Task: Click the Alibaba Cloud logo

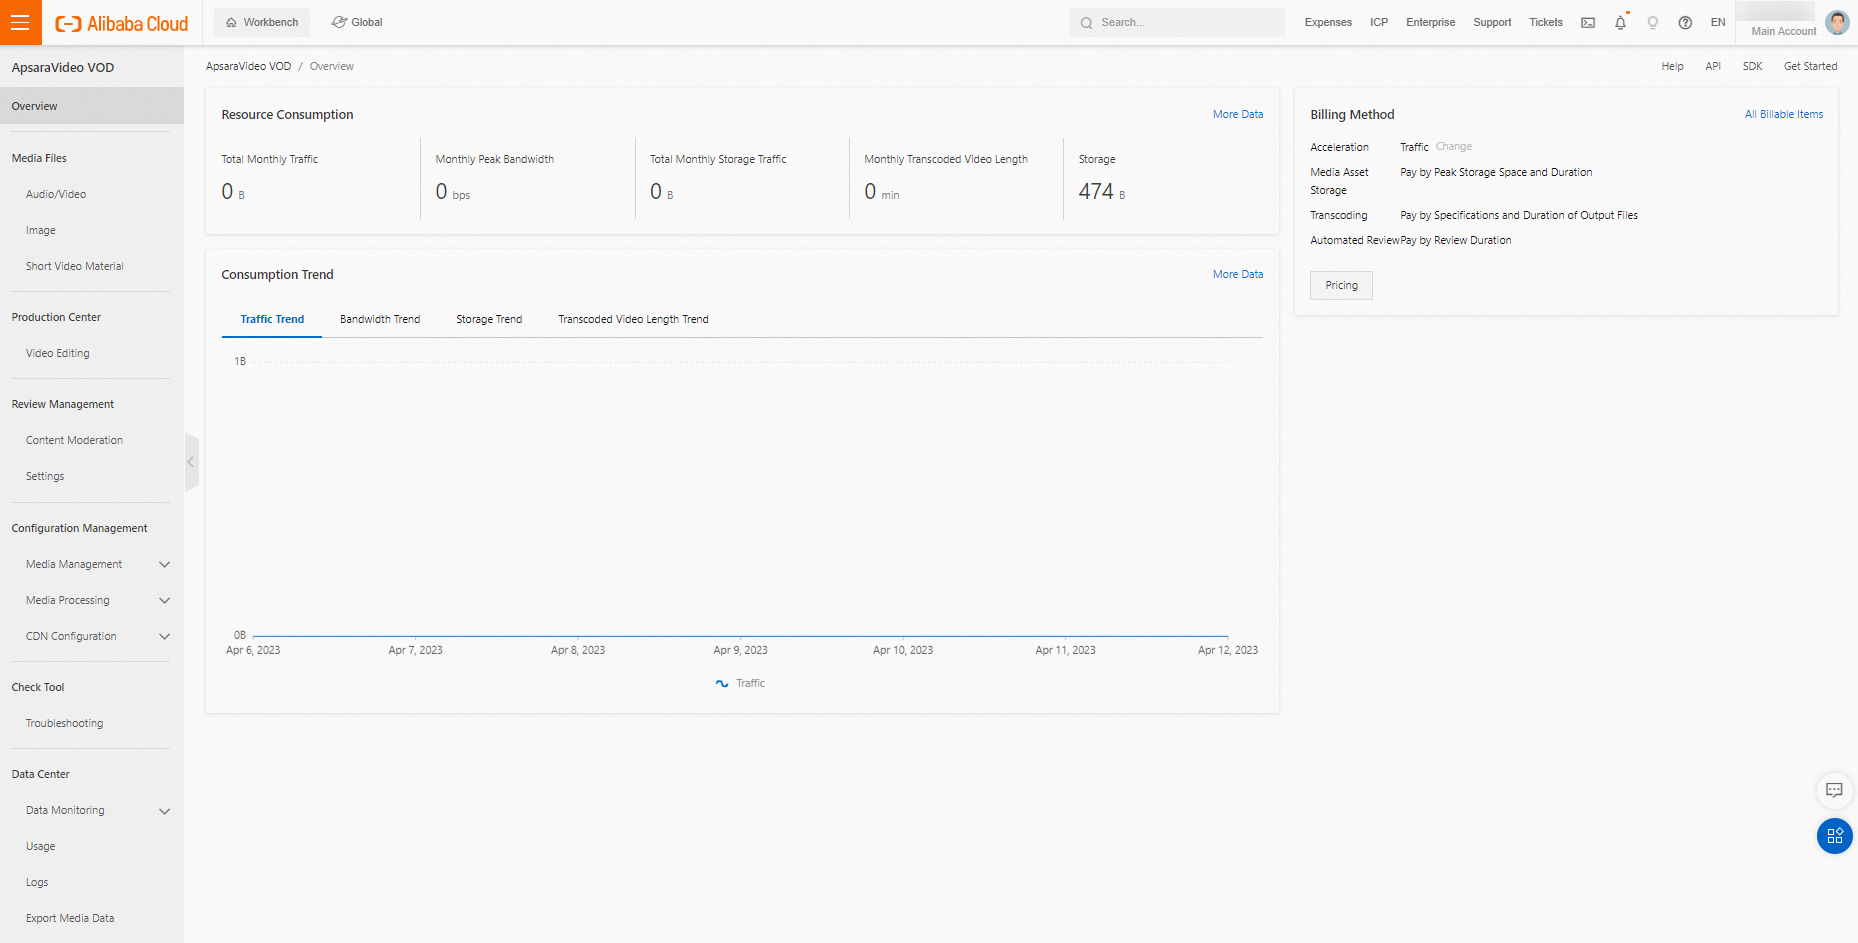Action: 122,23
